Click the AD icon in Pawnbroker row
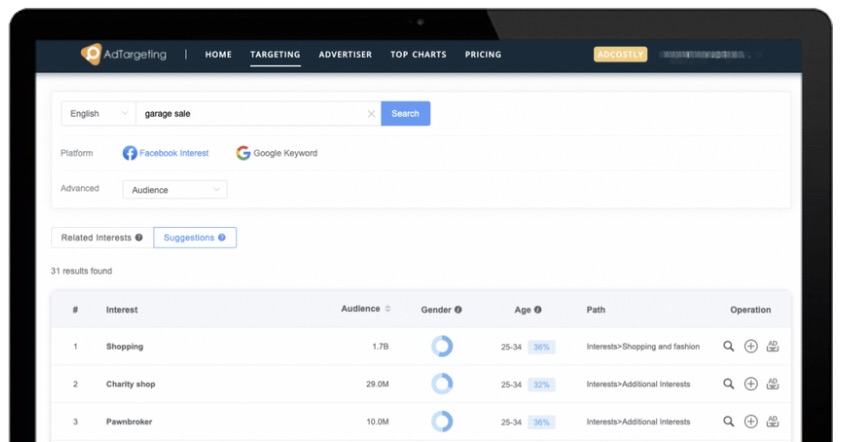This screenshot has width=842, height=442. 773,422
